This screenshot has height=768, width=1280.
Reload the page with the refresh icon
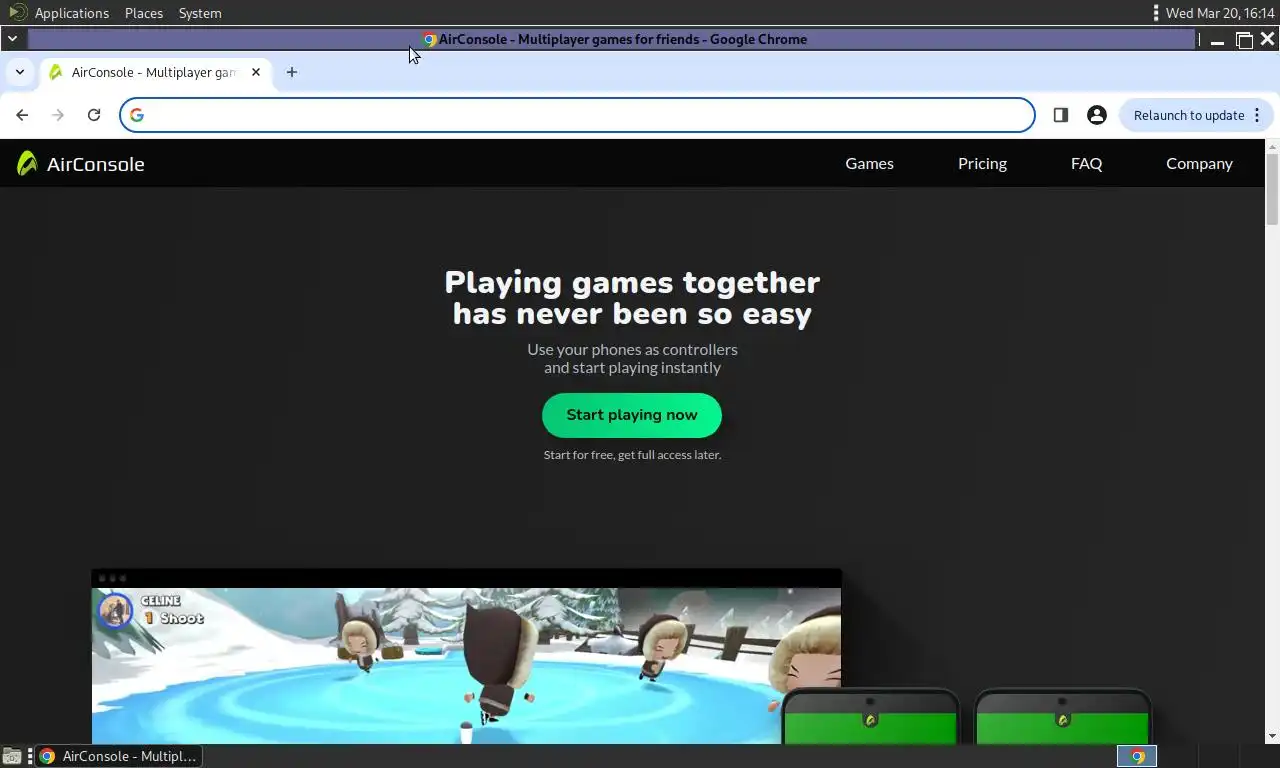[94, 115]
